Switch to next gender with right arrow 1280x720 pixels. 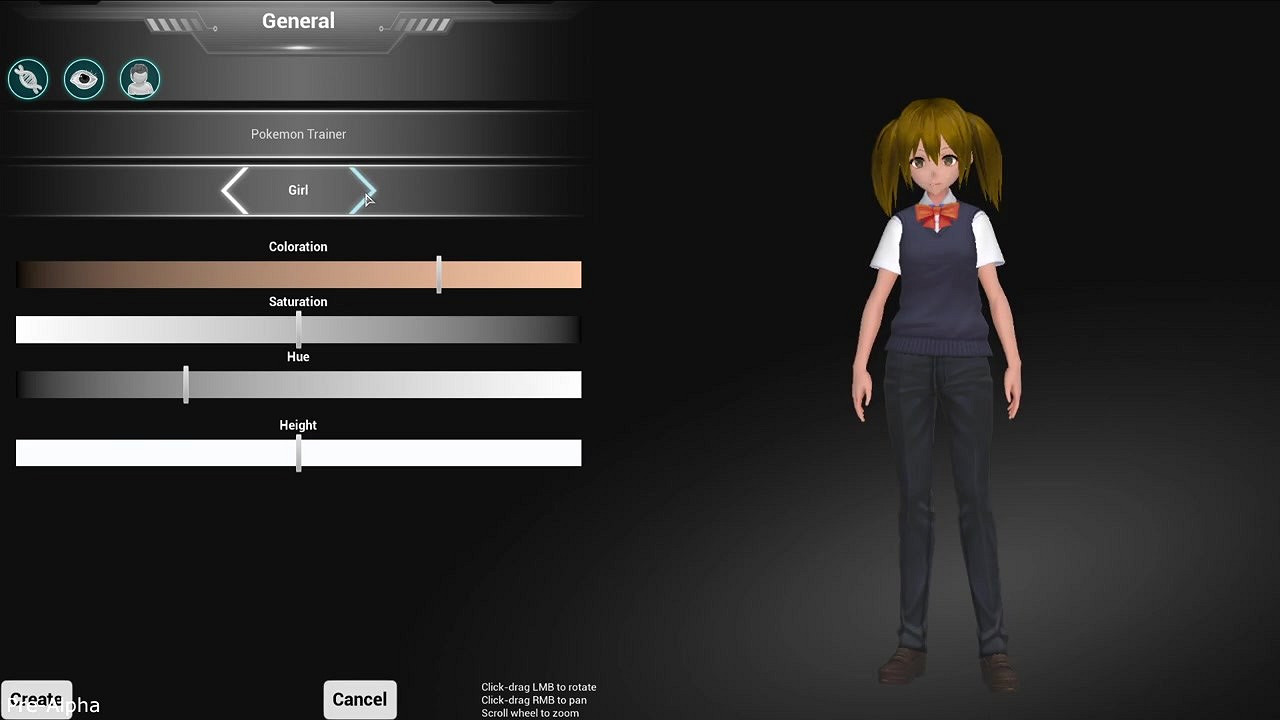click(x=362, y=190)
